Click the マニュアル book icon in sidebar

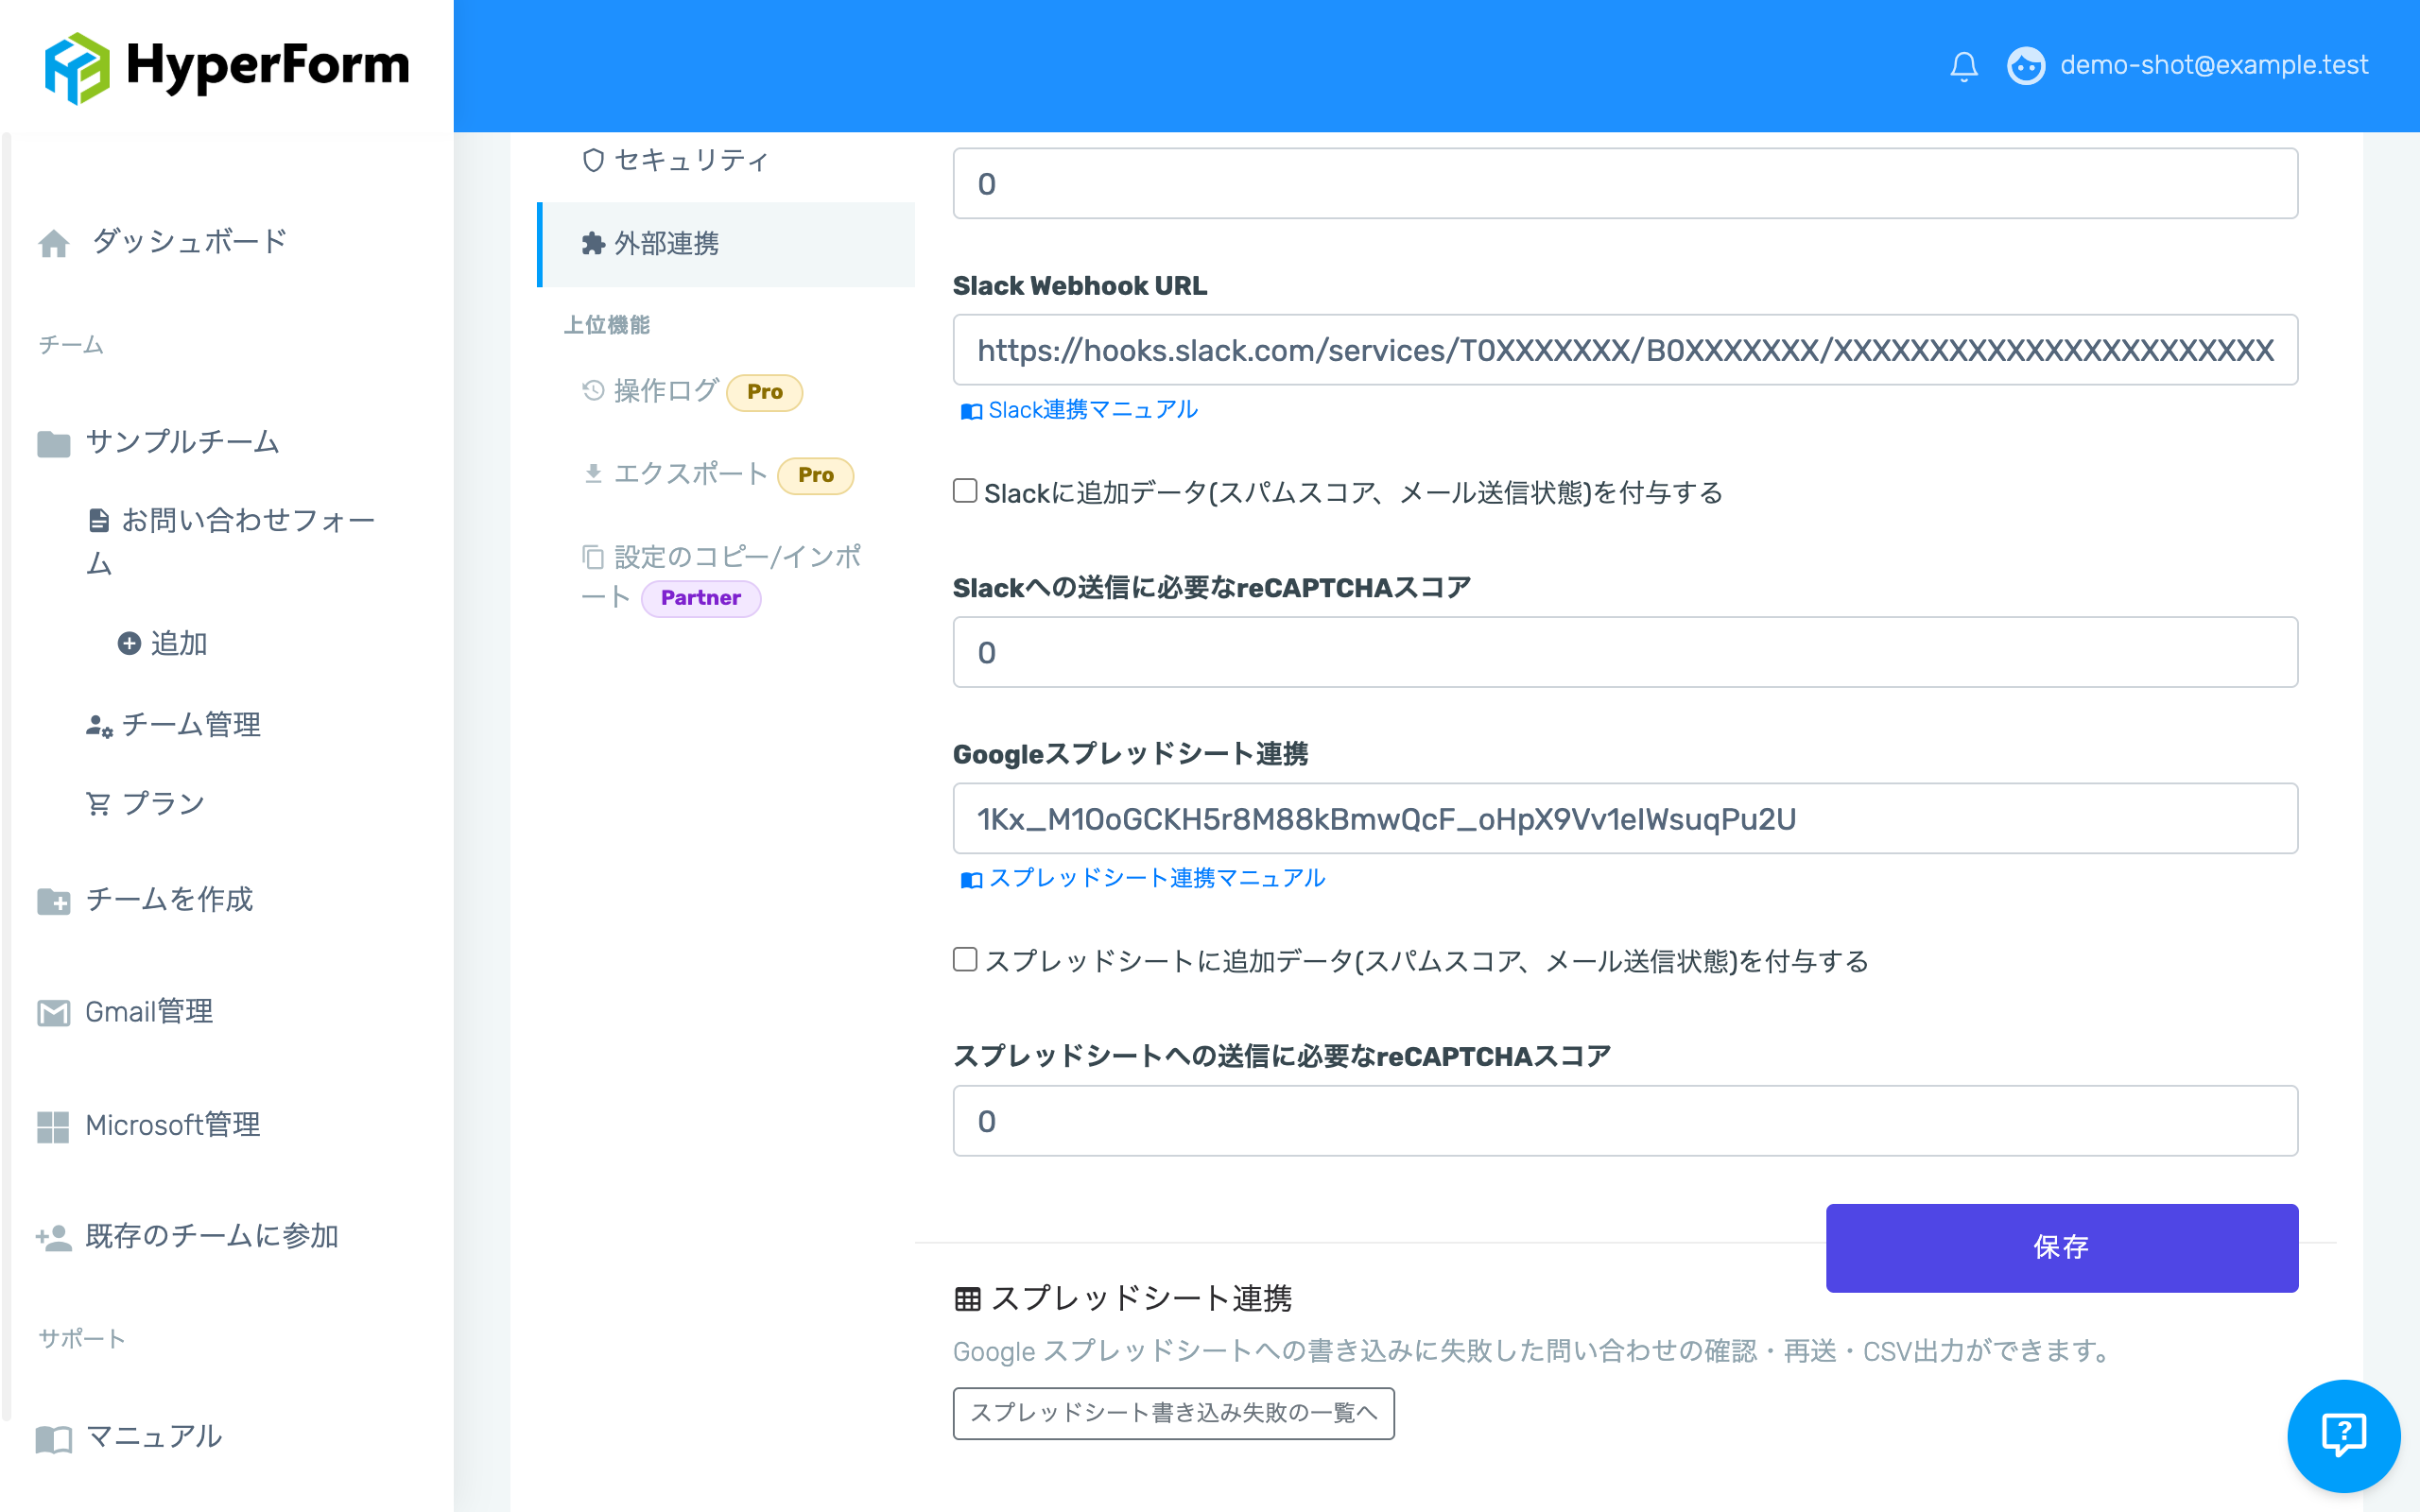[54, 1439]
